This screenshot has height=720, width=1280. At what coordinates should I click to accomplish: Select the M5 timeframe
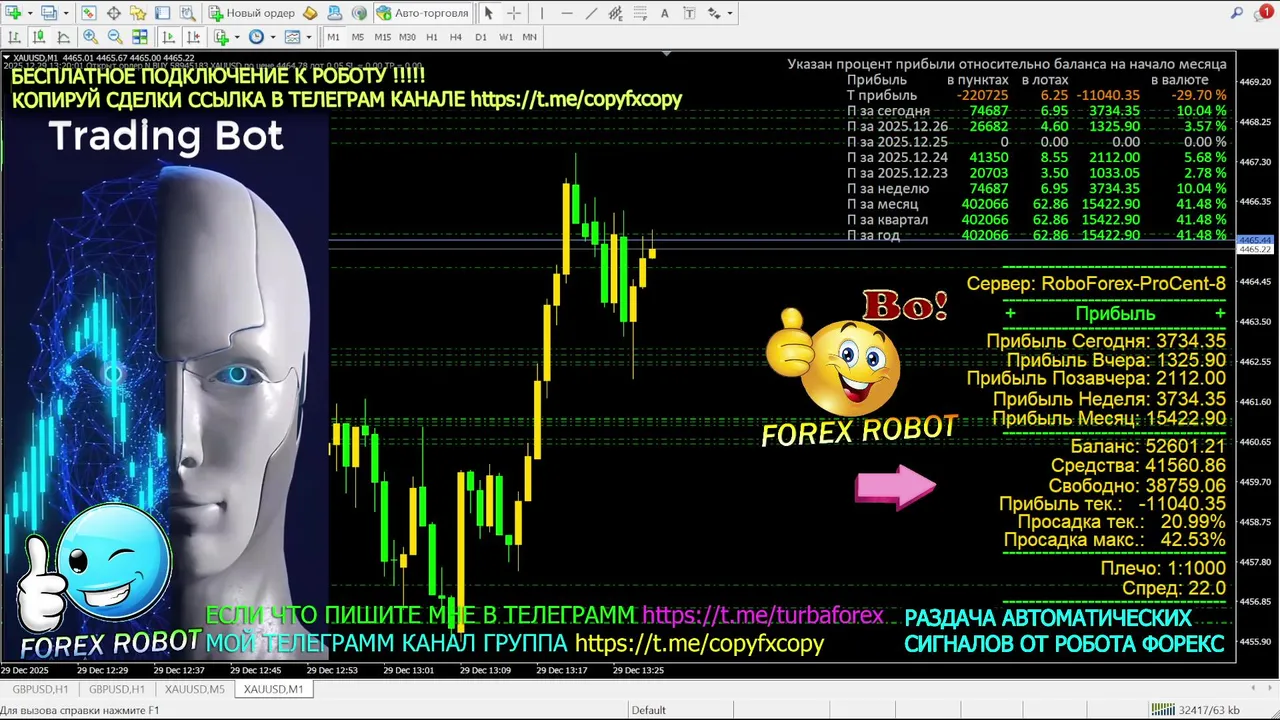[358, 37]
